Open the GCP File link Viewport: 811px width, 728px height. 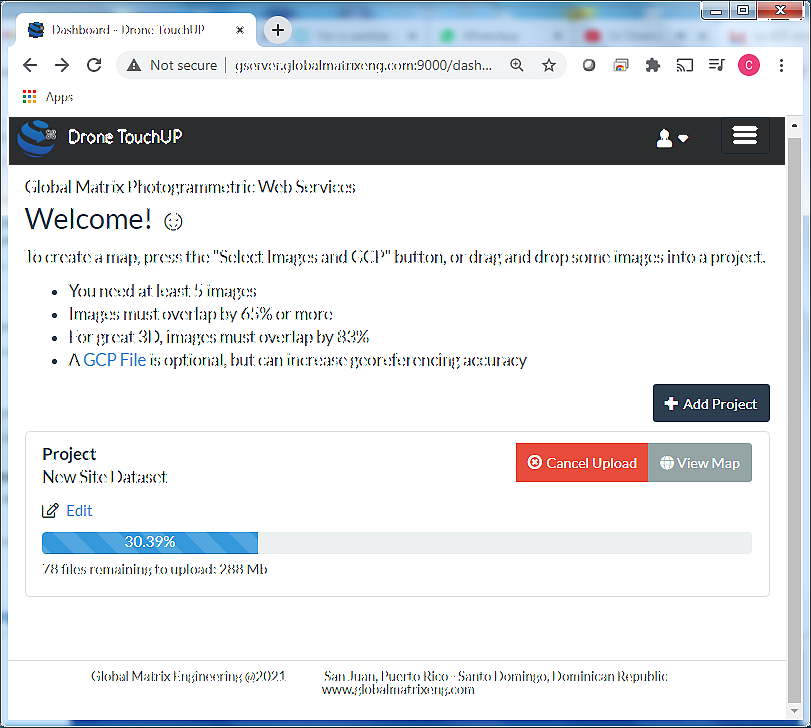[x=114, y=360]
